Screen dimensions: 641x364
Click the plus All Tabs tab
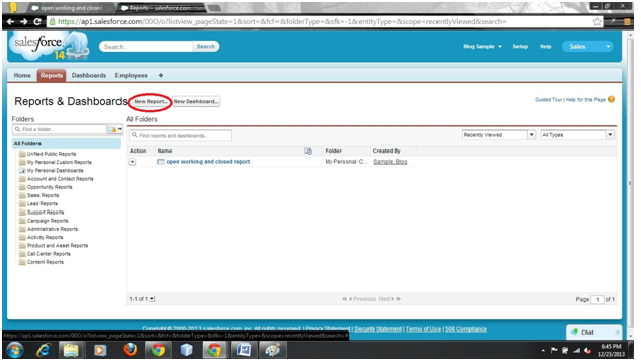click(x=161, y=75)
